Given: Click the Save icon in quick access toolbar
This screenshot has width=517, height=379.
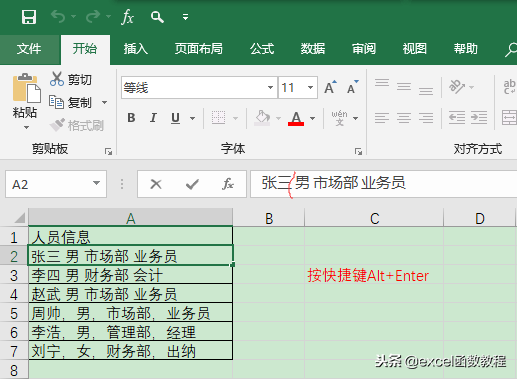Looking at the screenshot, I should pyautogui.click(x=29, y=17).
